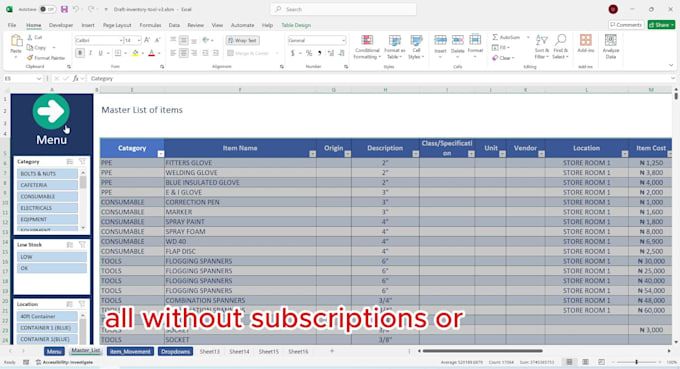Select 40ft Container in Location slicer

tap(47, 317)
